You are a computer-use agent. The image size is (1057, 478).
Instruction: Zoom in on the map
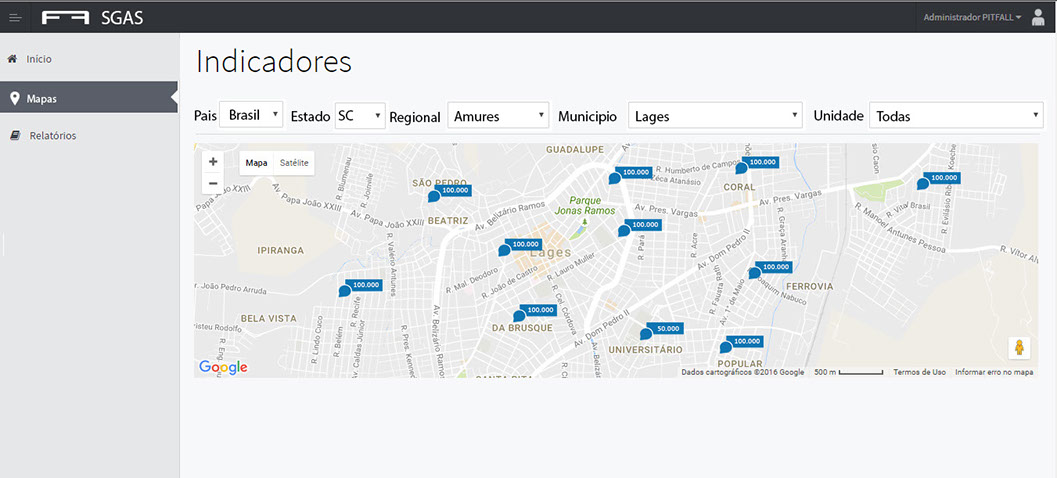pyautogui.click(x=213, y=161)
